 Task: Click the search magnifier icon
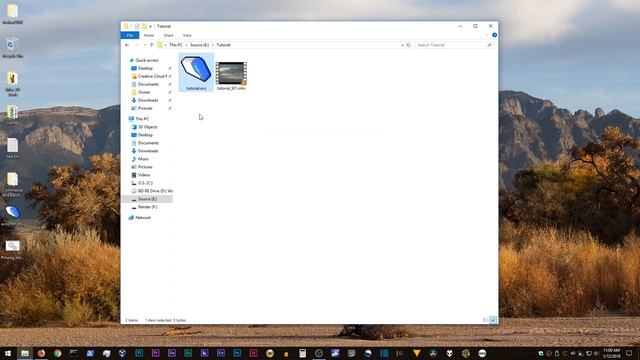(489, 45)
